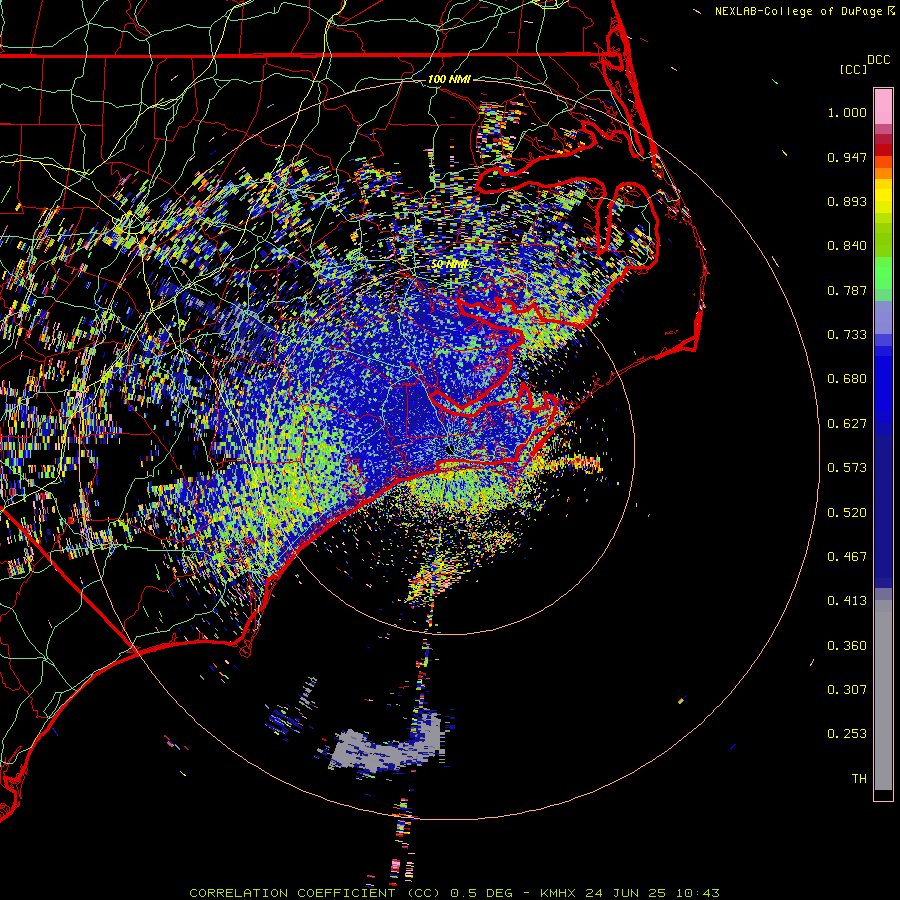Click the 0.360 scale value
The width and height of the screenshot is (900, 900).
pos(847,646)
